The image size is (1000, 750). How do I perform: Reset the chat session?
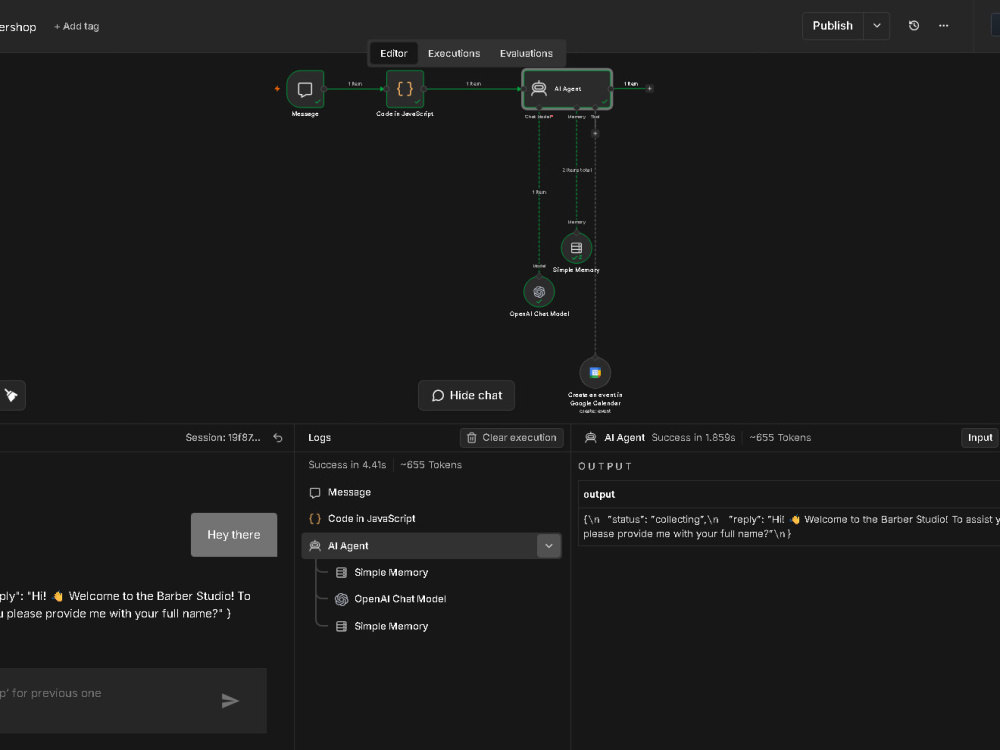278,438
